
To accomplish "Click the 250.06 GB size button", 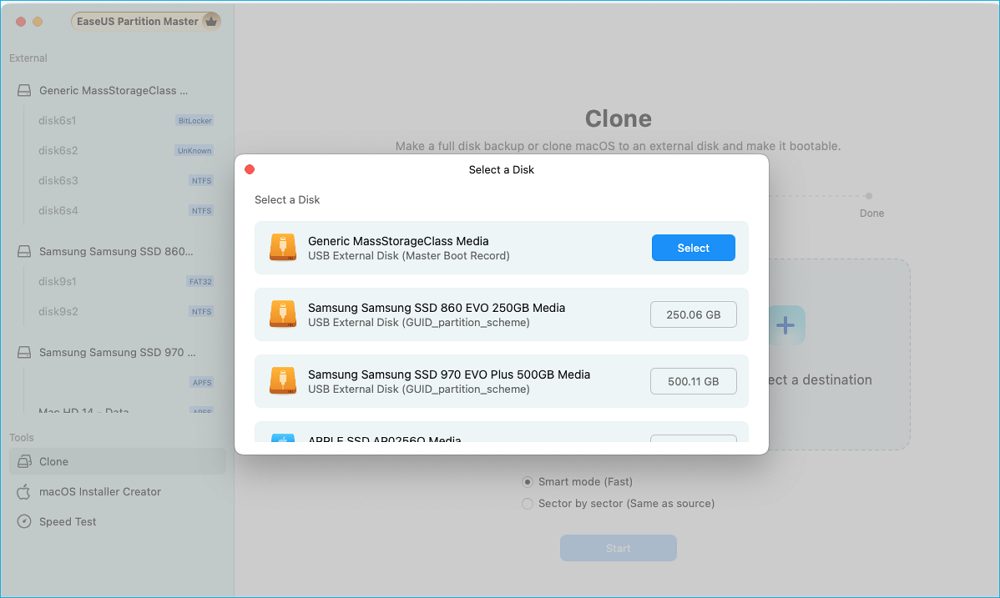I will [x=693, y=314].
